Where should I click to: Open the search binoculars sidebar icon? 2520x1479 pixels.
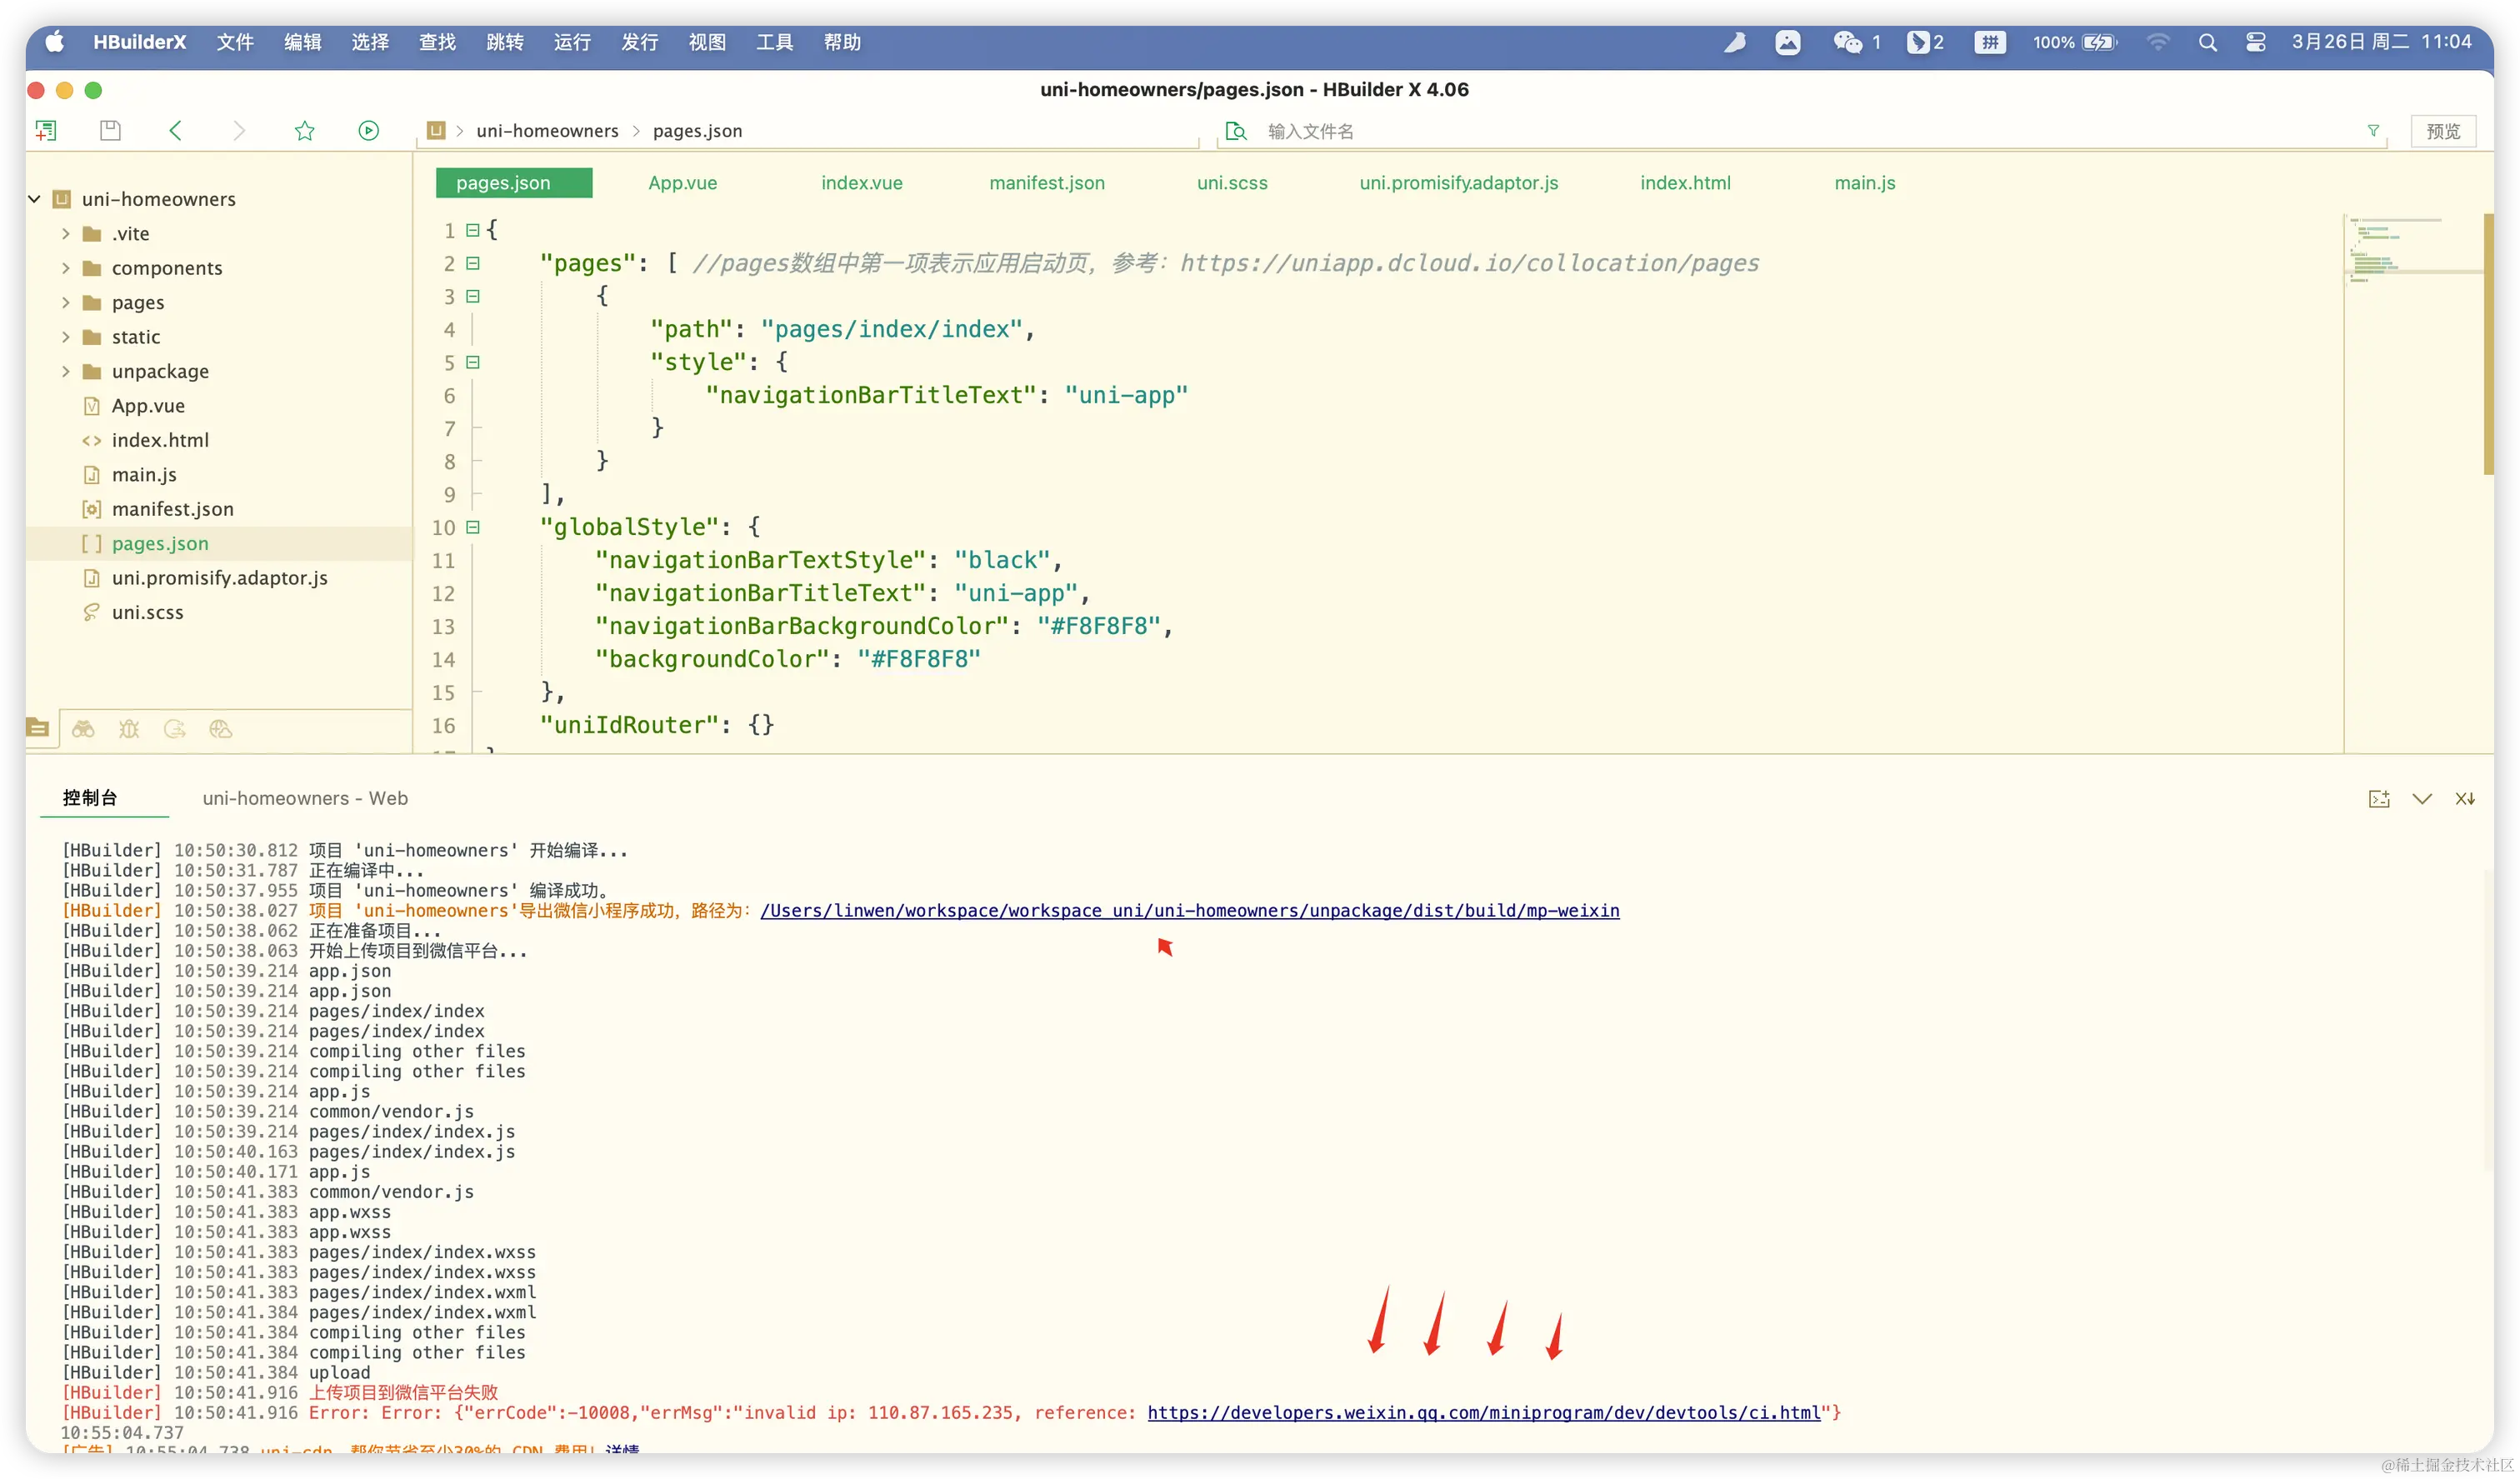coord(83,729)
